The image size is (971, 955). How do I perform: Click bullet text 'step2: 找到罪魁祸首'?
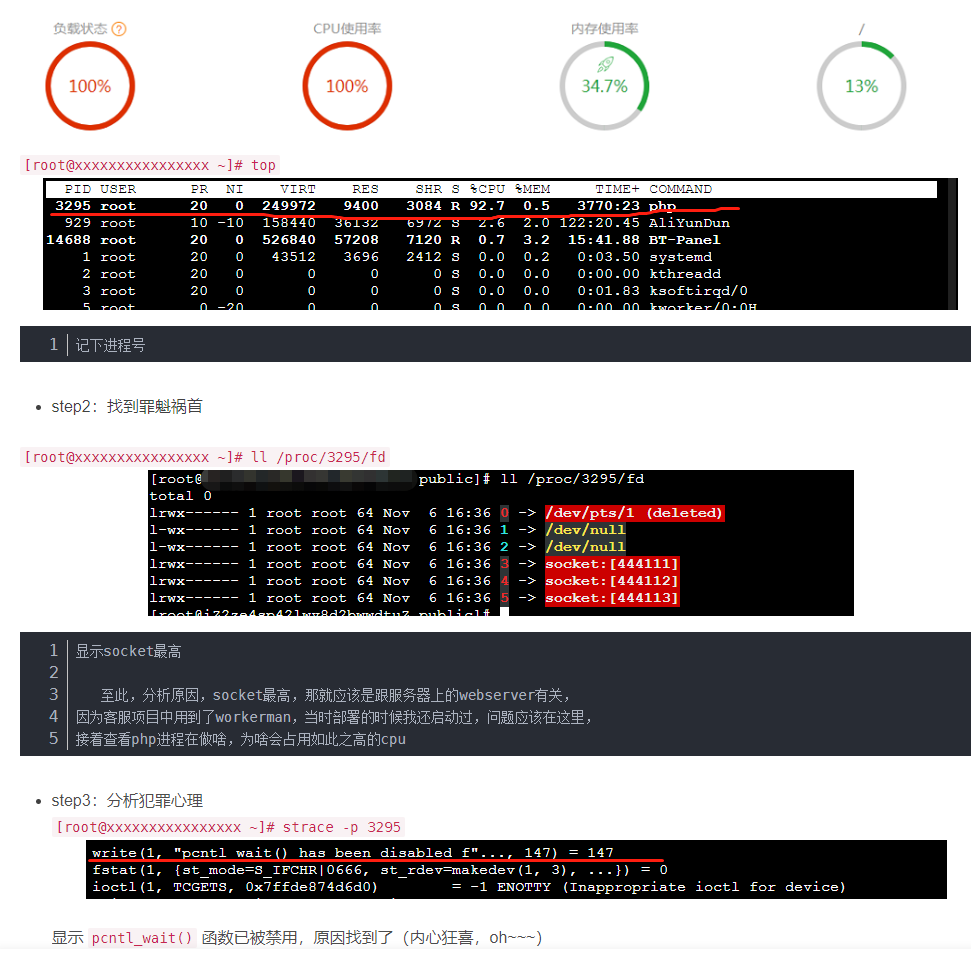click(x=127, y=406)
